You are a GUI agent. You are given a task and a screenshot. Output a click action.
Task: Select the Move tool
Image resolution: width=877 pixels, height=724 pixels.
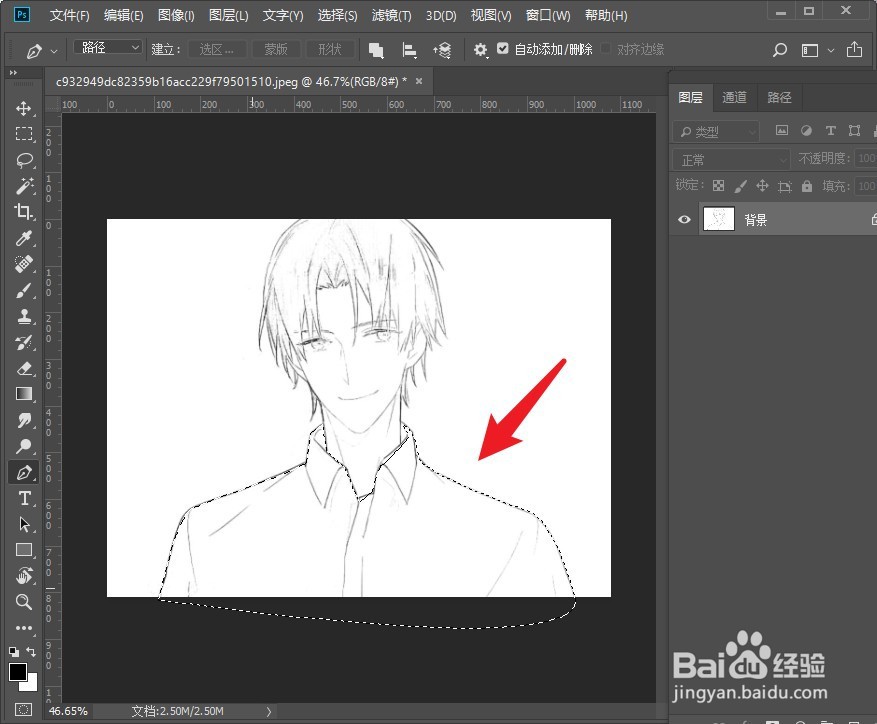23,108
